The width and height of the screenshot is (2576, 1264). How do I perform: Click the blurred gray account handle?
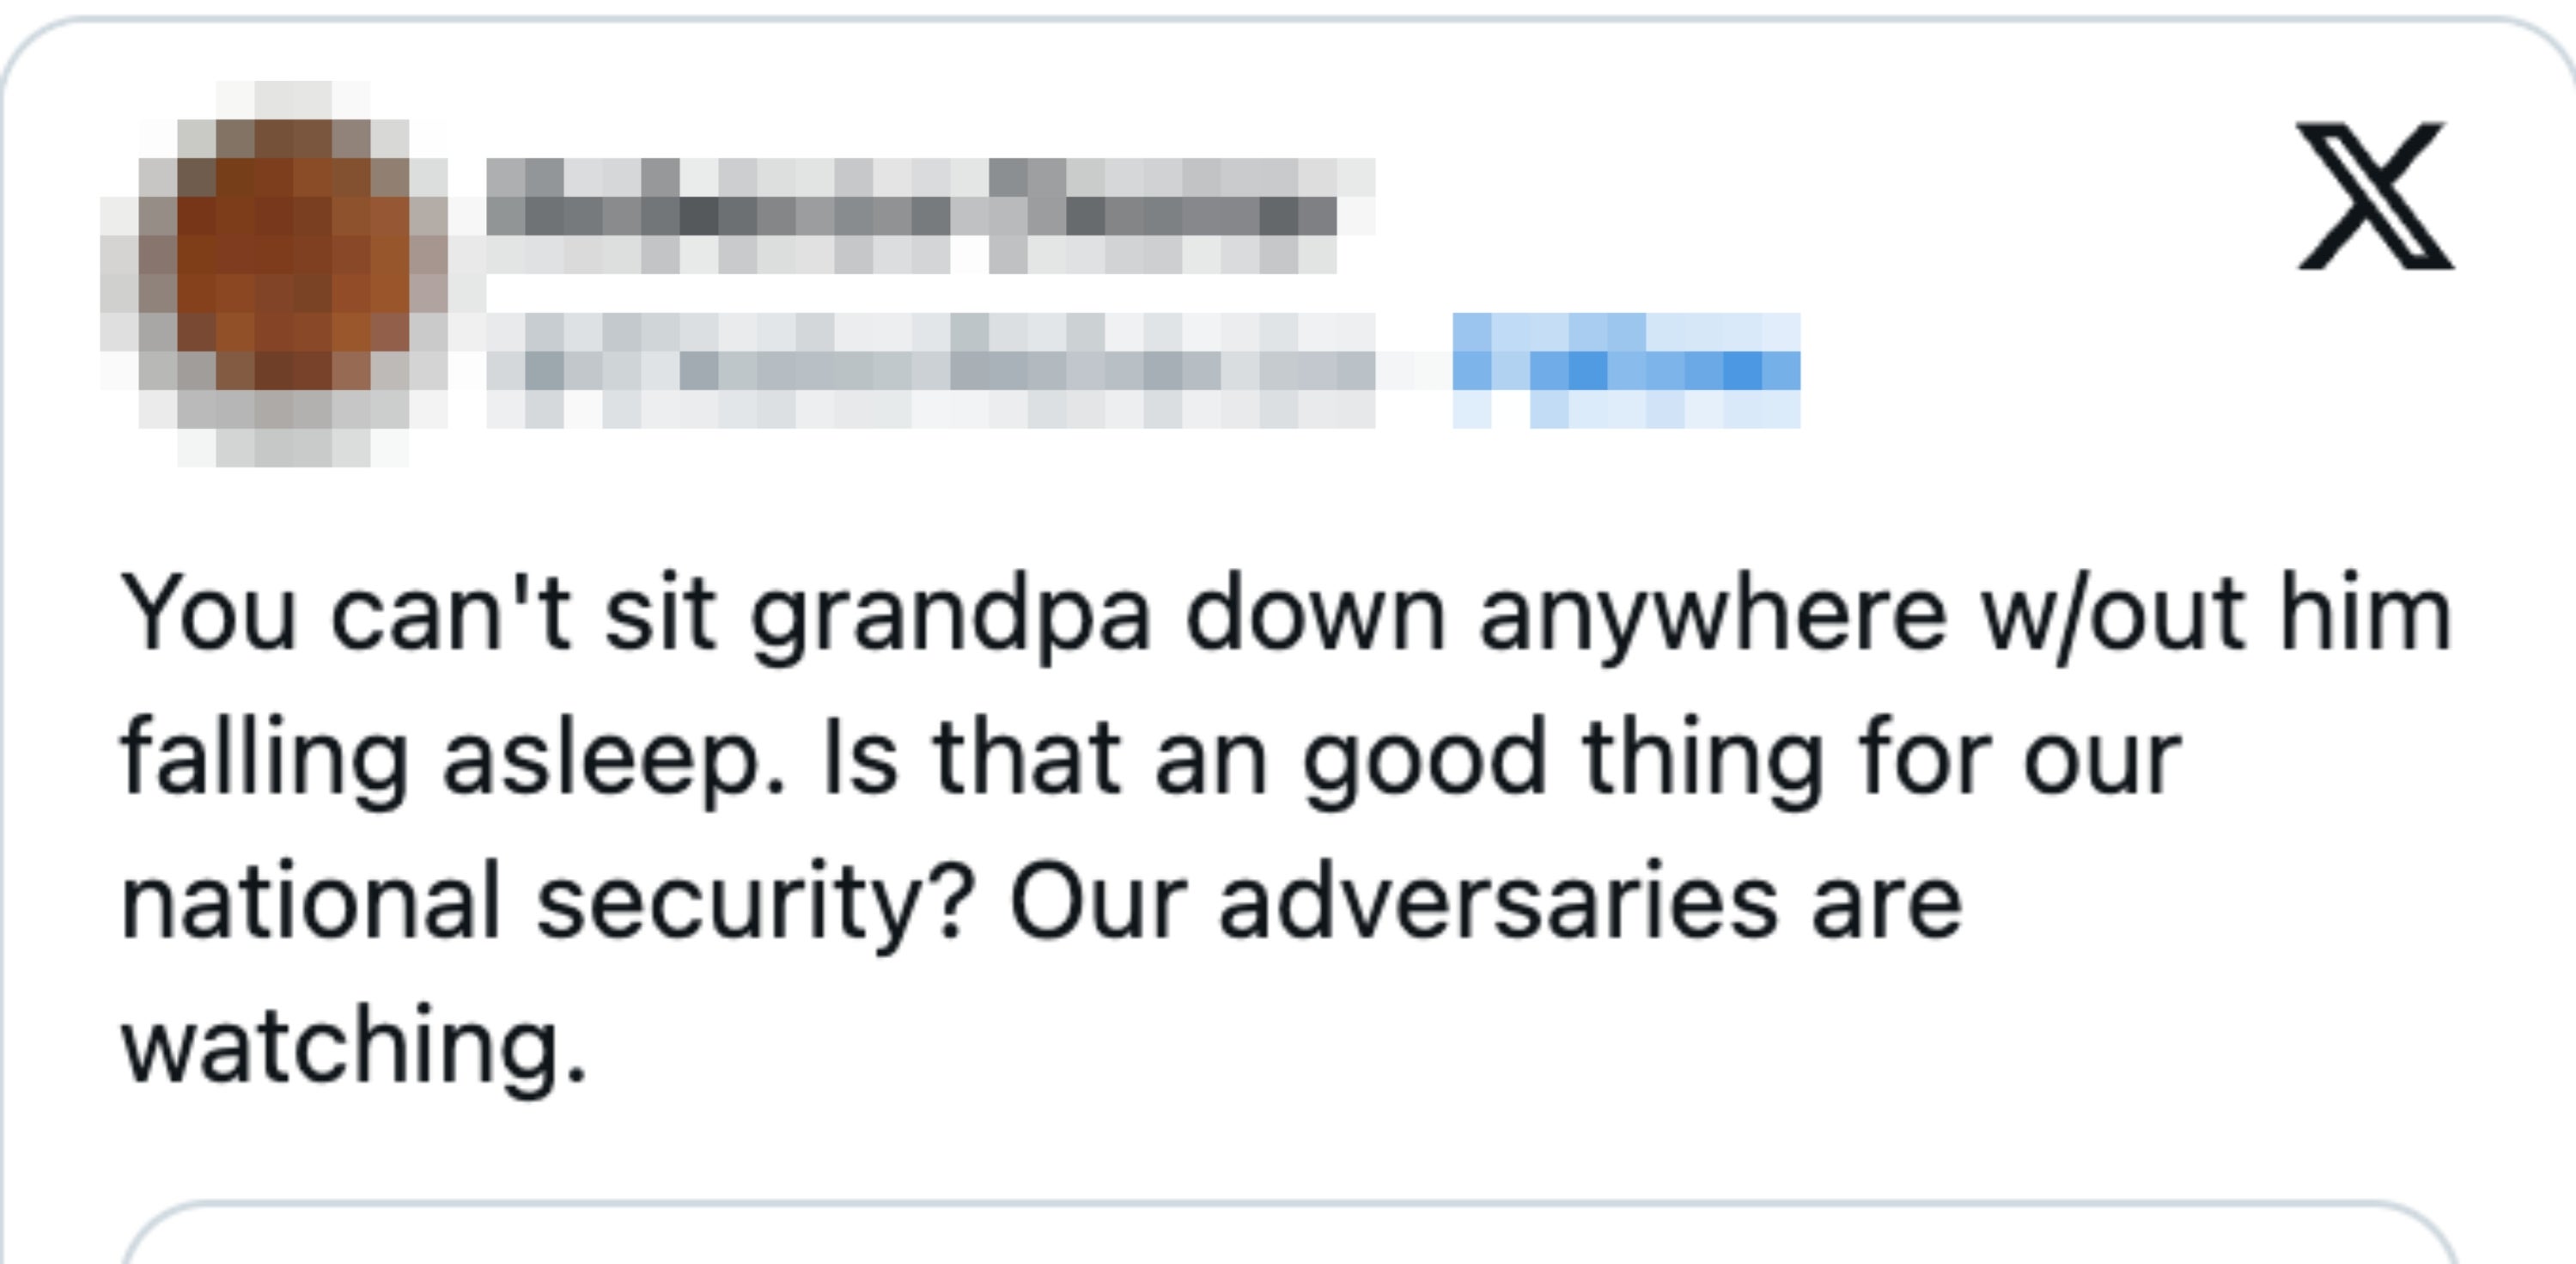[x=930, y=370]
